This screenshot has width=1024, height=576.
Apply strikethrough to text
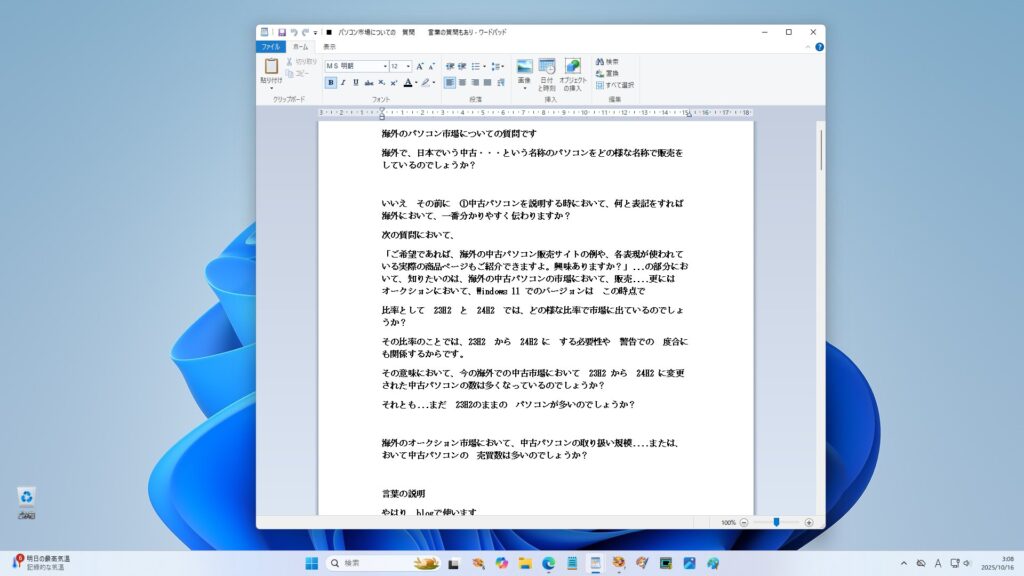tap(369, 82)
